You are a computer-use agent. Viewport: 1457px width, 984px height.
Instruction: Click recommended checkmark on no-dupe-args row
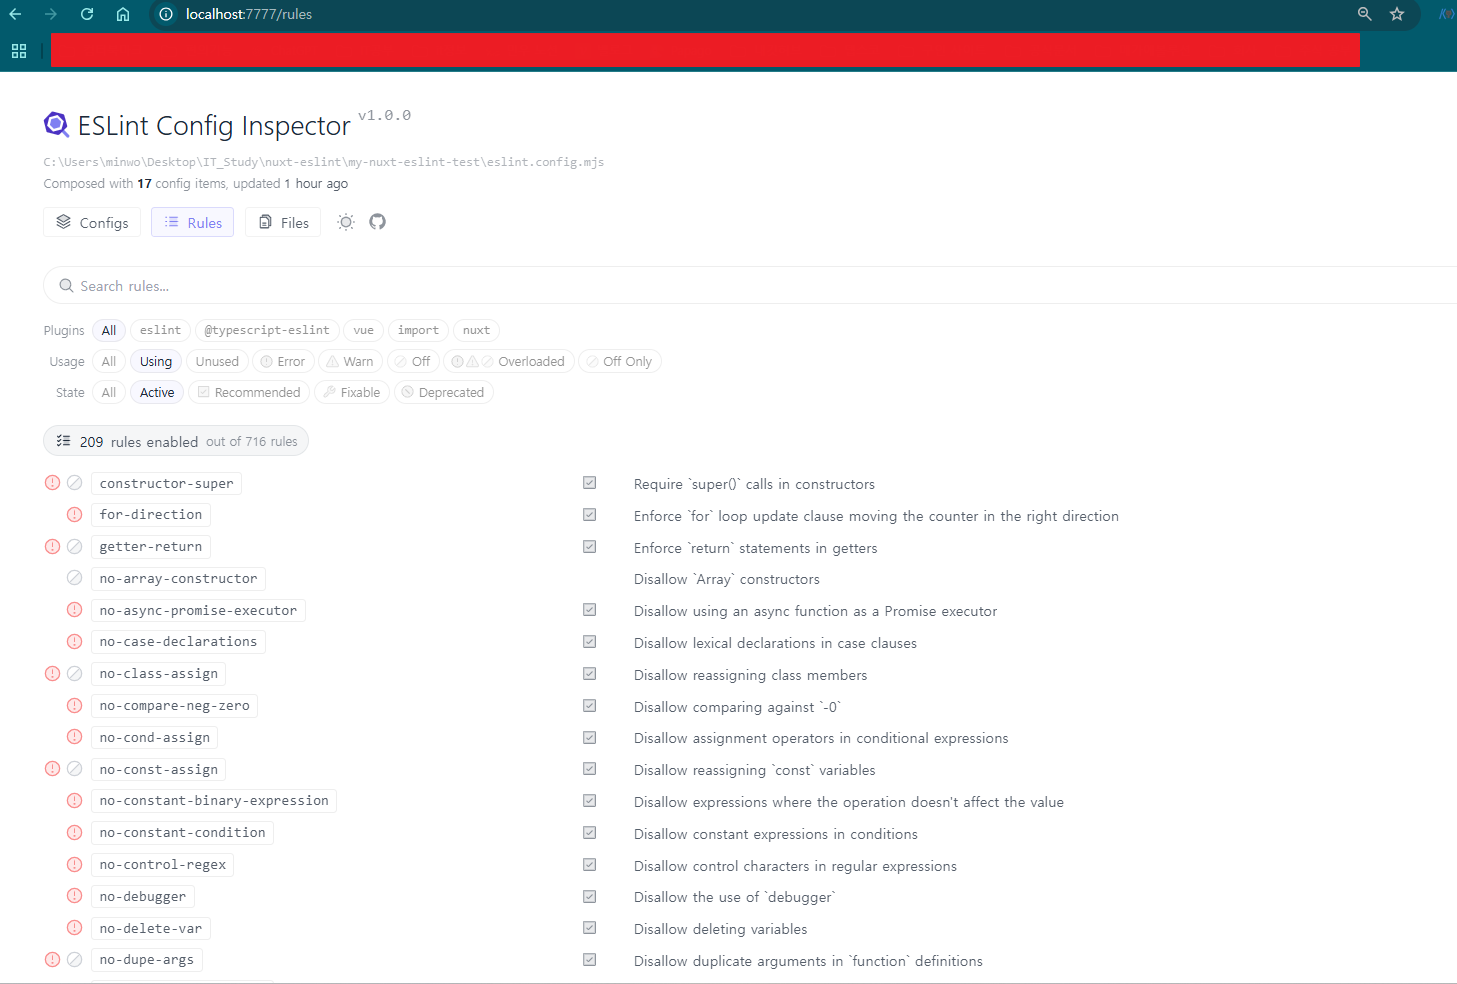click(x=590, y=960)
